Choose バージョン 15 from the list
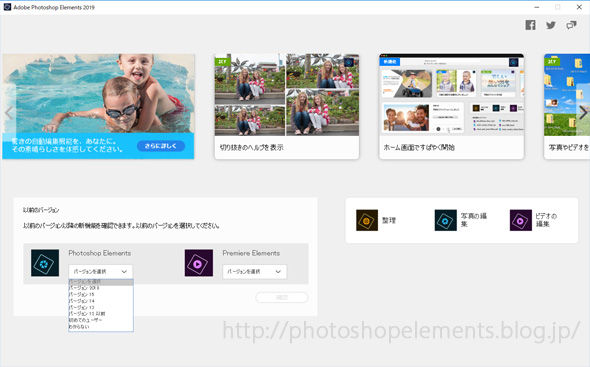 point(101,294)
